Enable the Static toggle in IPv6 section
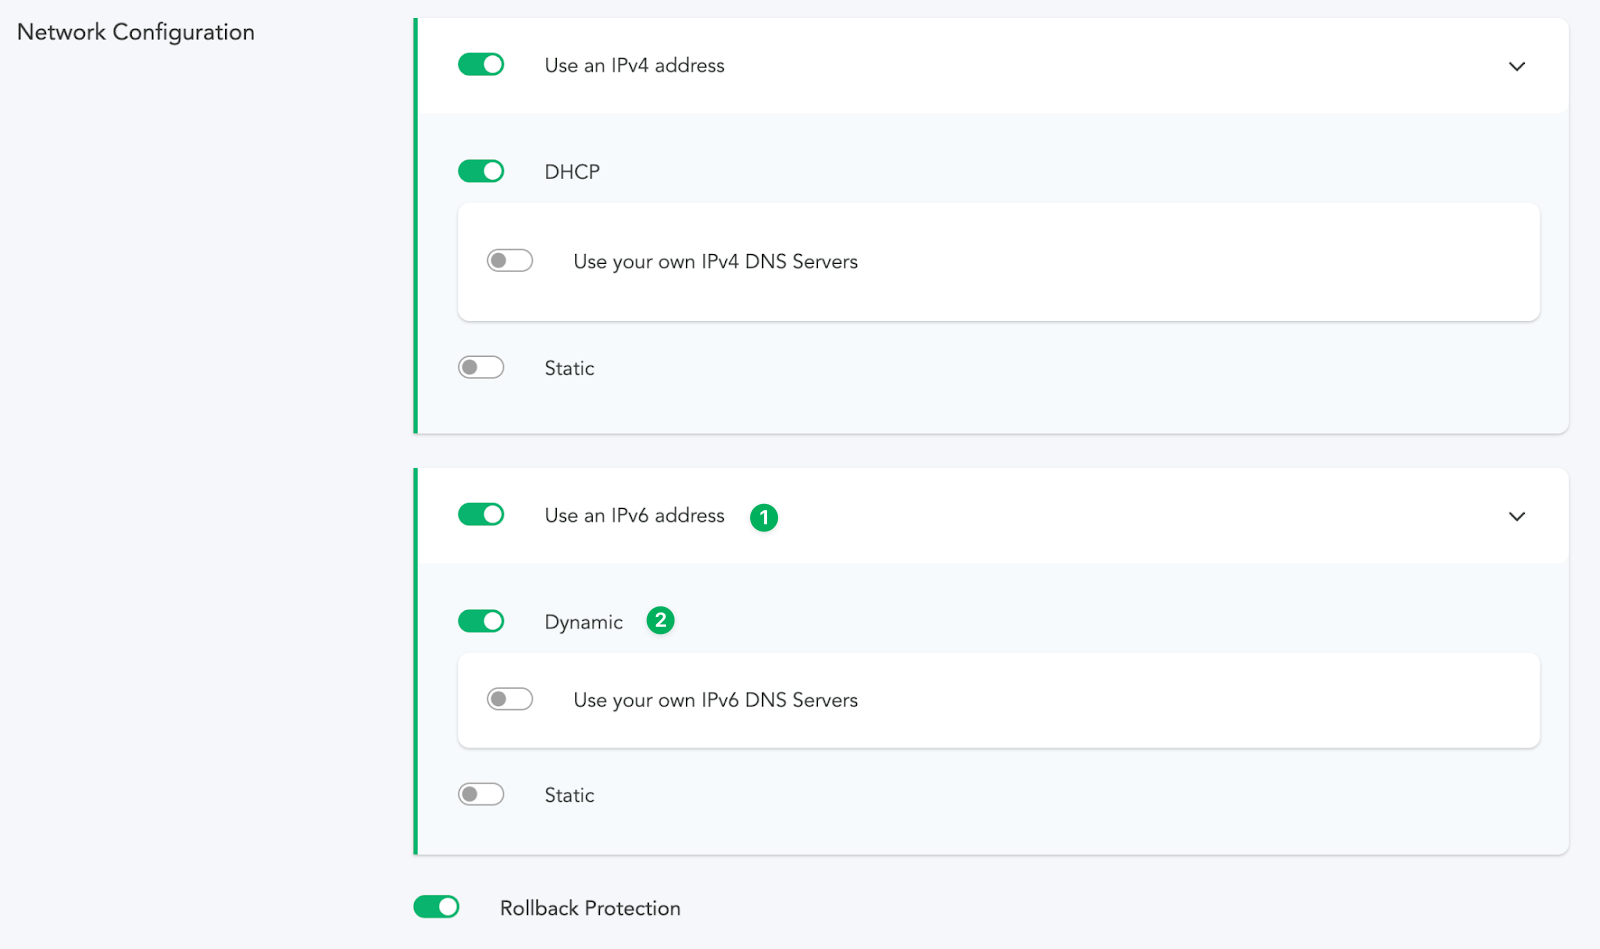Screen dimensions: 1600x949 point(481,795)
